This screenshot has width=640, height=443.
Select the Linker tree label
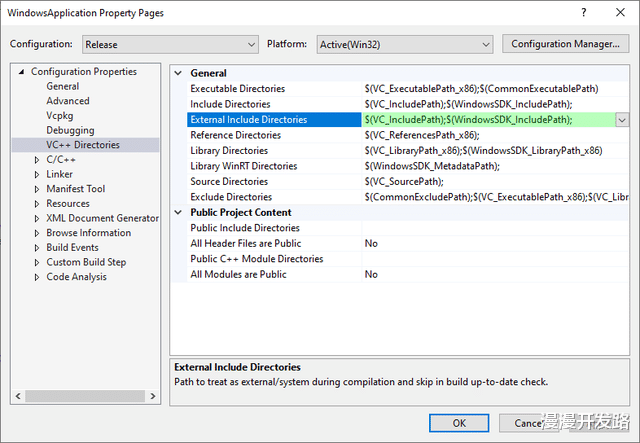pyautogui.click(x=59, y=174)
